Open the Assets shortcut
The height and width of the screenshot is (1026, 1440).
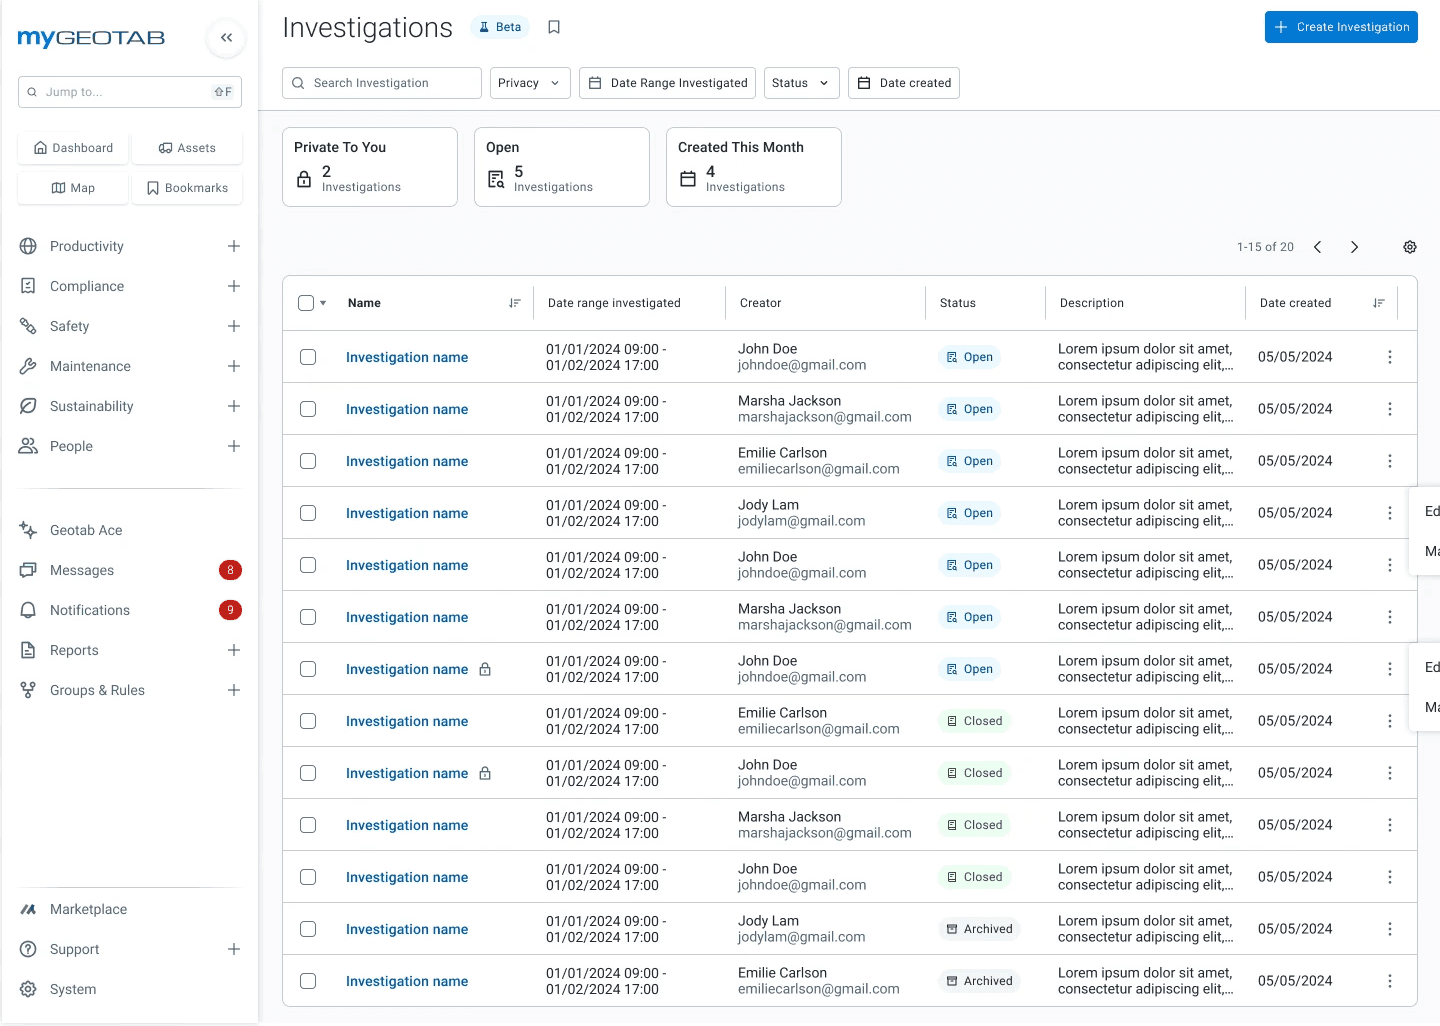pos(187,148)
